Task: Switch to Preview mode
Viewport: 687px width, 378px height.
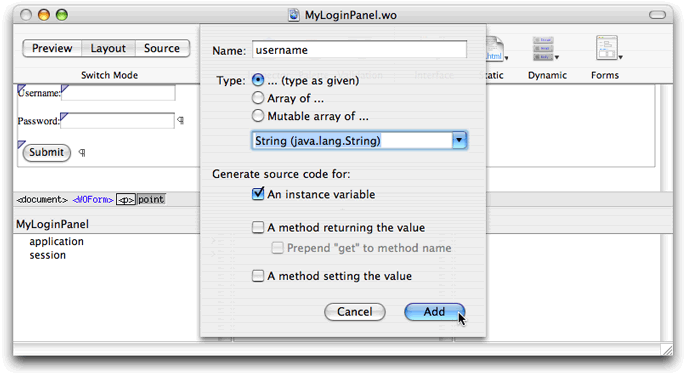Action: 52,48
